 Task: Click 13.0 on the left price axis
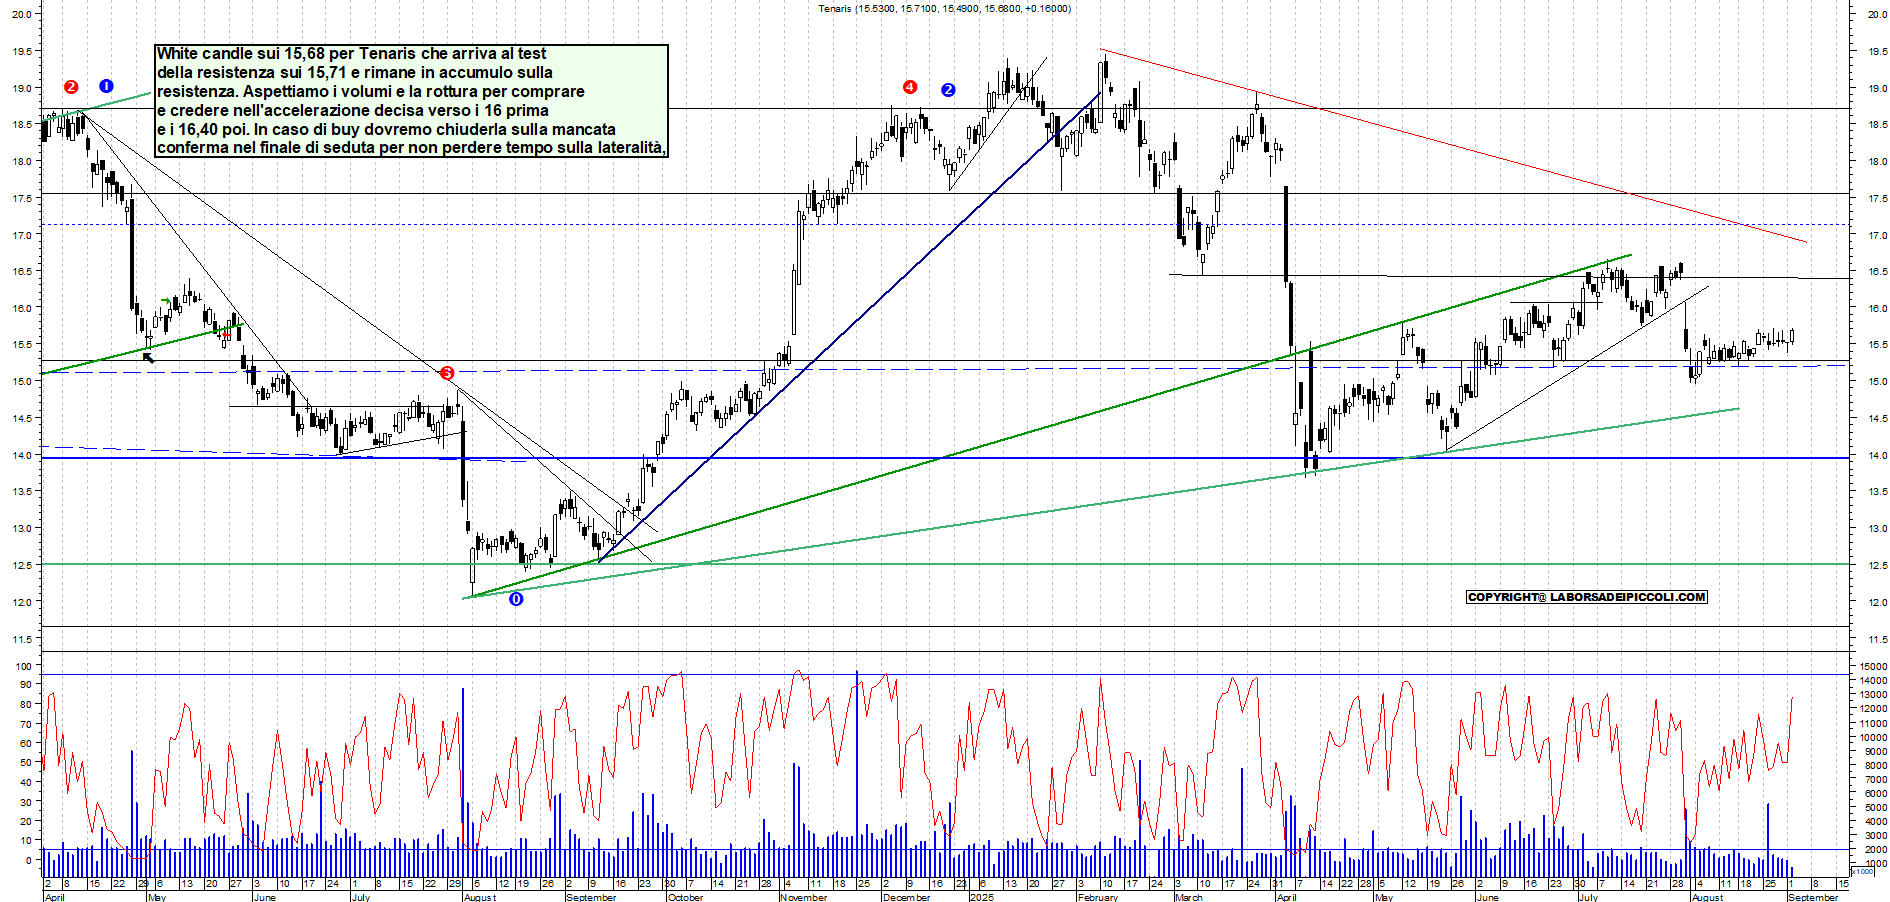tap(22, 528)
